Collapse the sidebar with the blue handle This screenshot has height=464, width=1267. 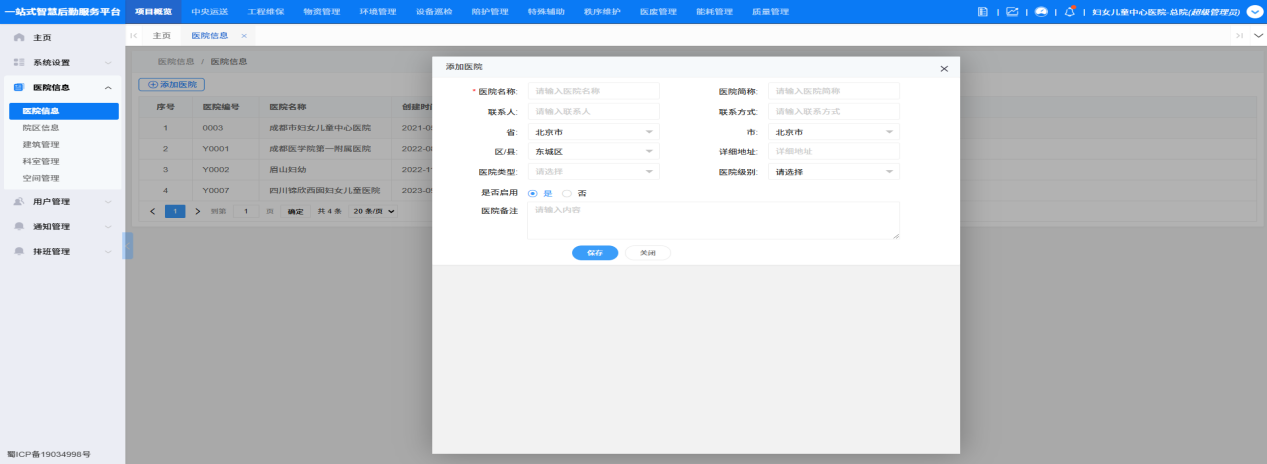(128, 246)
